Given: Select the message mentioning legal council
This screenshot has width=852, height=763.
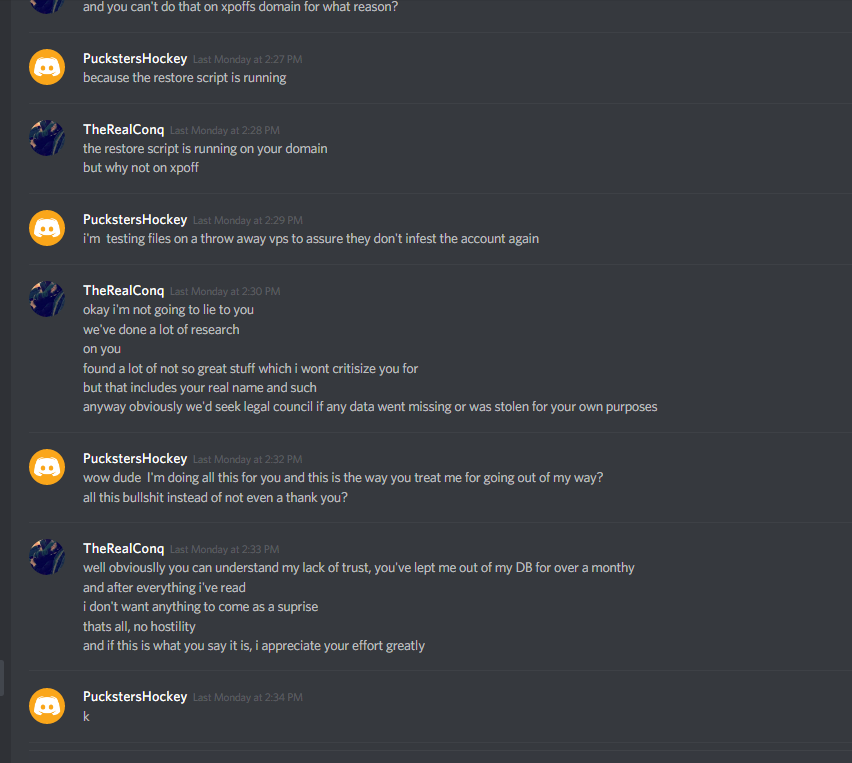Looking at the screenshot, I should tap(370, 407).
